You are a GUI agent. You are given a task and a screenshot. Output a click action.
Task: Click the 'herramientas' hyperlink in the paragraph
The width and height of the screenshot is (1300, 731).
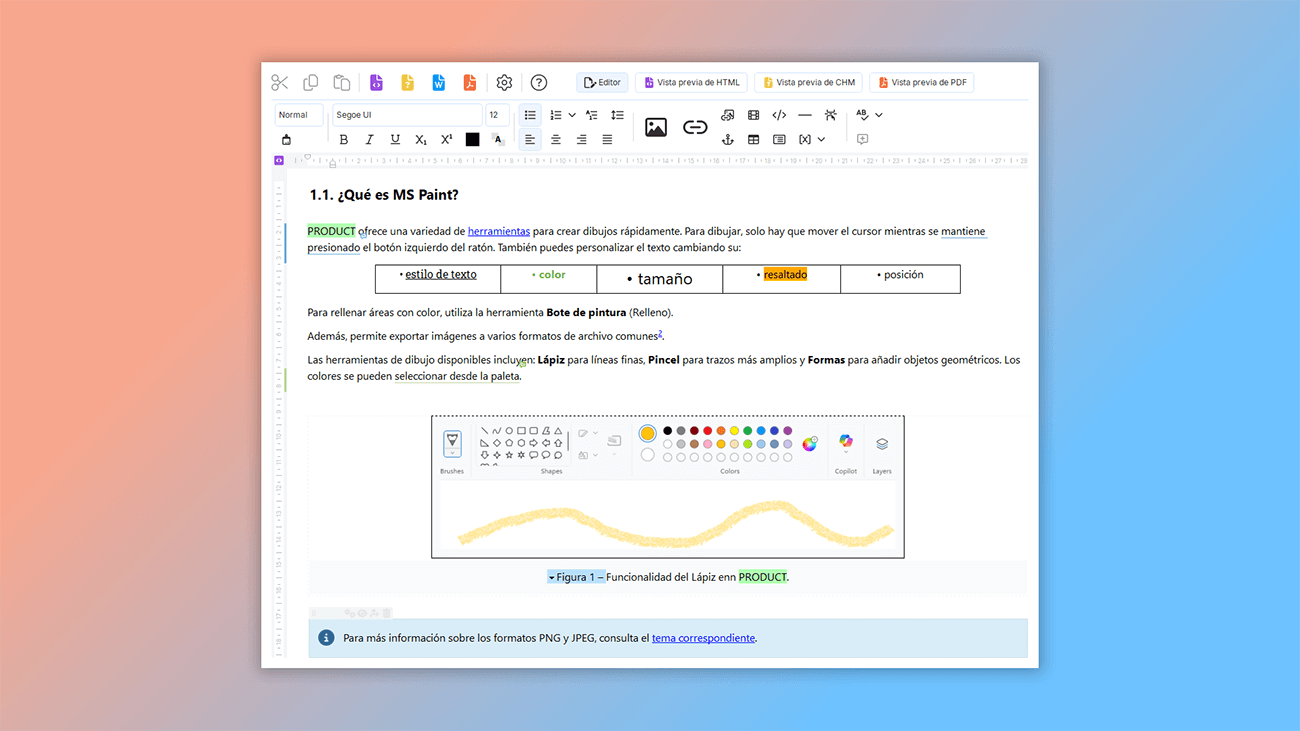point(498,232)
